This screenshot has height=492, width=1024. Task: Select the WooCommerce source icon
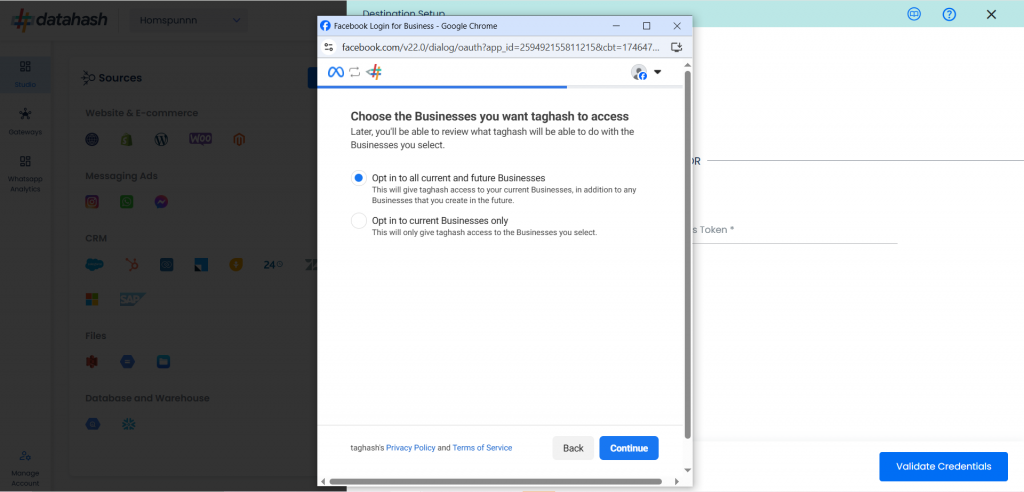200,139
